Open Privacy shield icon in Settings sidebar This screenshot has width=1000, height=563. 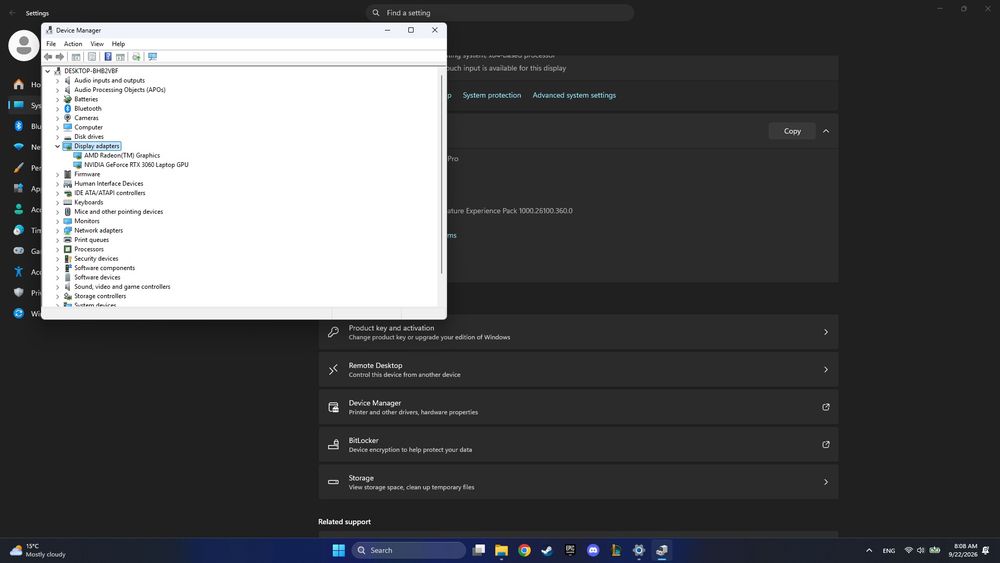18,293
